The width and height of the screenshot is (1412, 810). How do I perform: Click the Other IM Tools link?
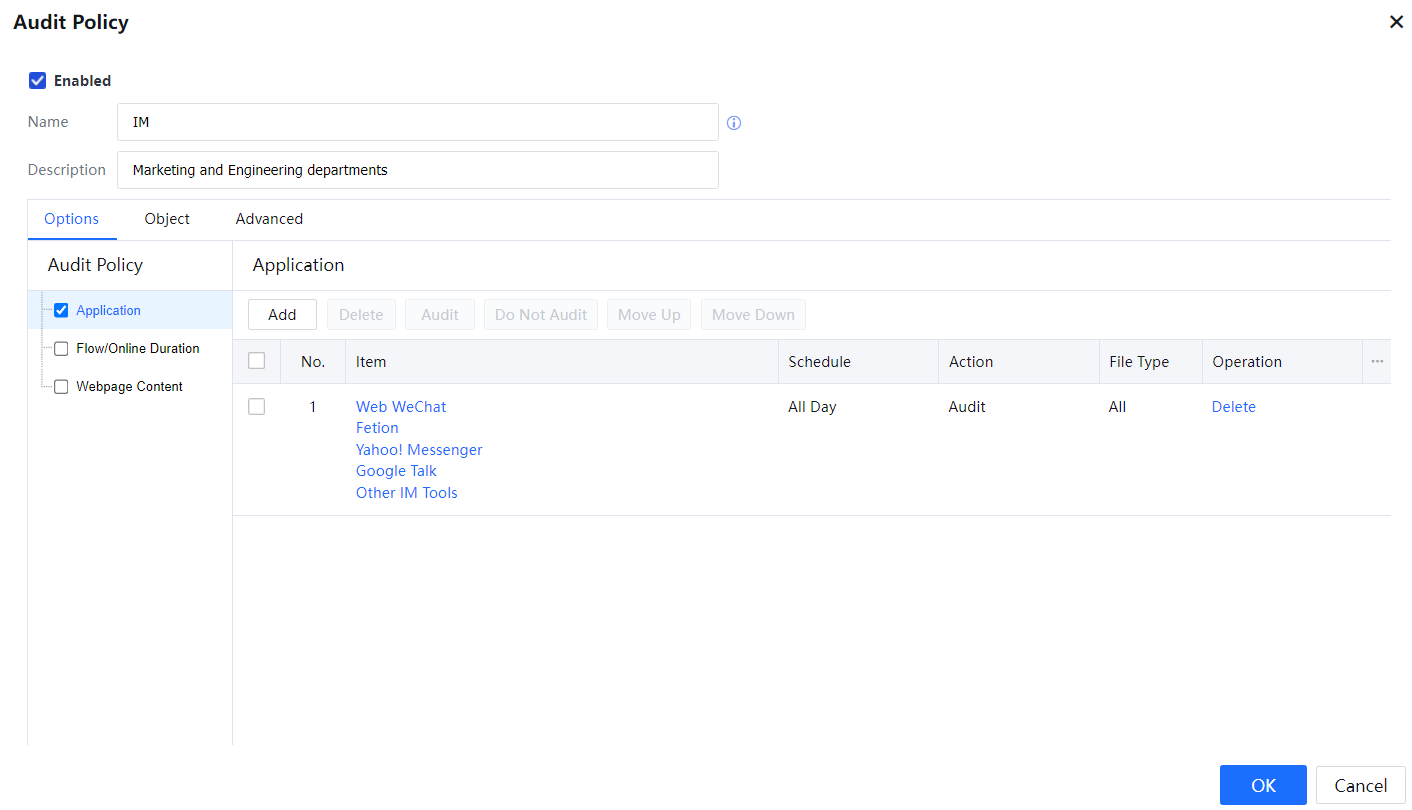tap(406, 493)
